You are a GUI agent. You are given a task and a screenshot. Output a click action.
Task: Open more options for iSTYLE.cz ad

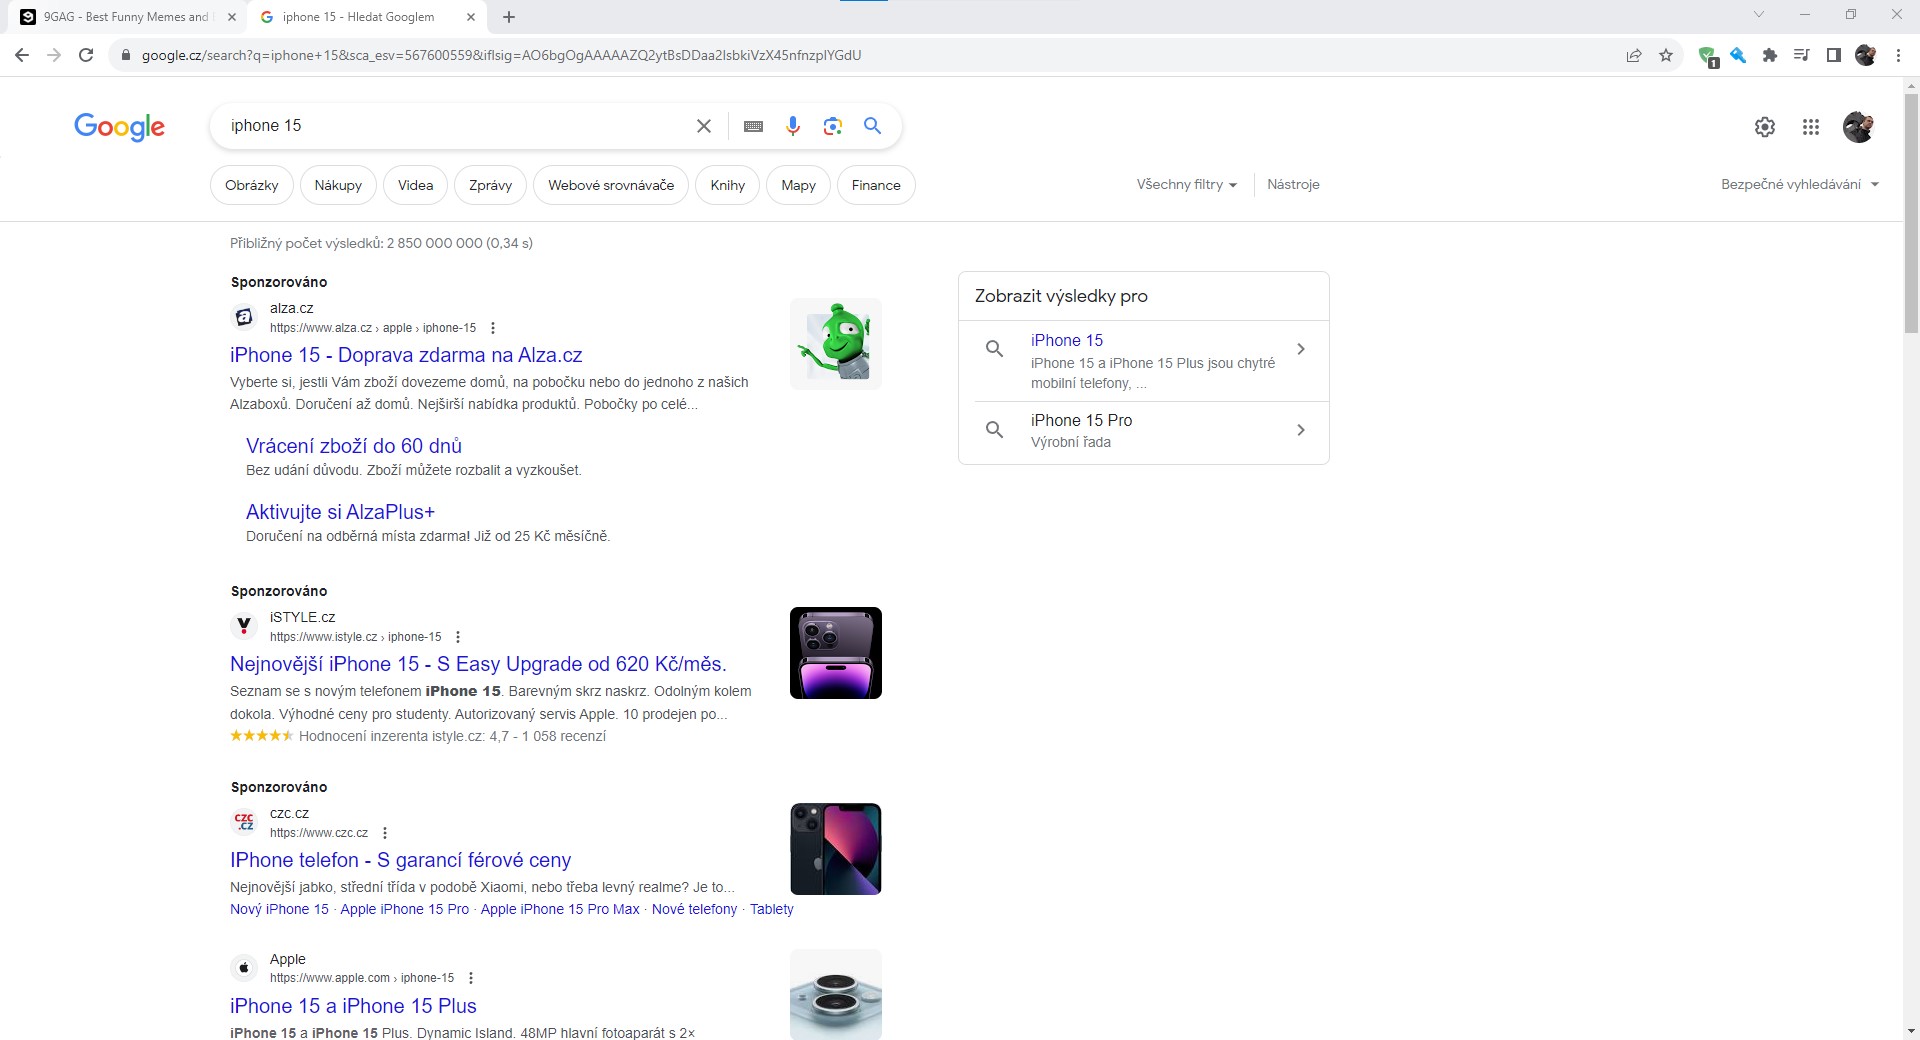pyautogui.click(x=458, y=637)
